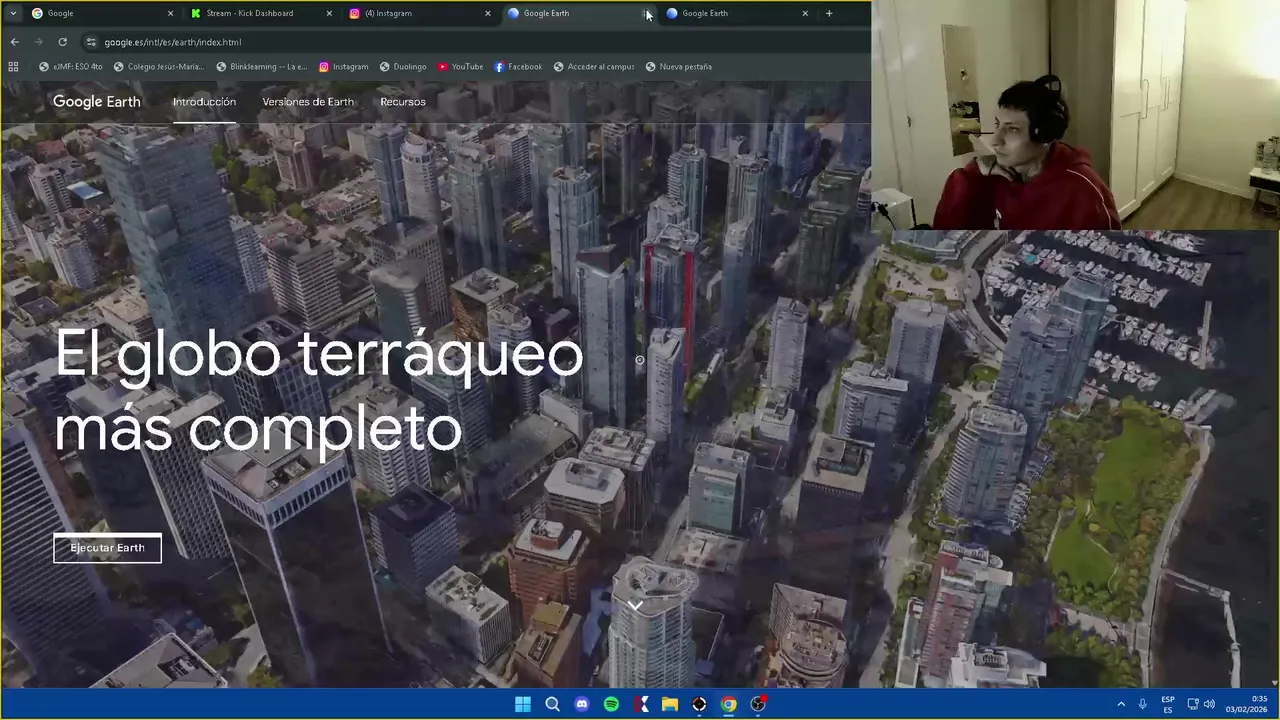1280x720 pixels.
Task: Select the Introducción menu item
Action: click(x=204, y=102)
